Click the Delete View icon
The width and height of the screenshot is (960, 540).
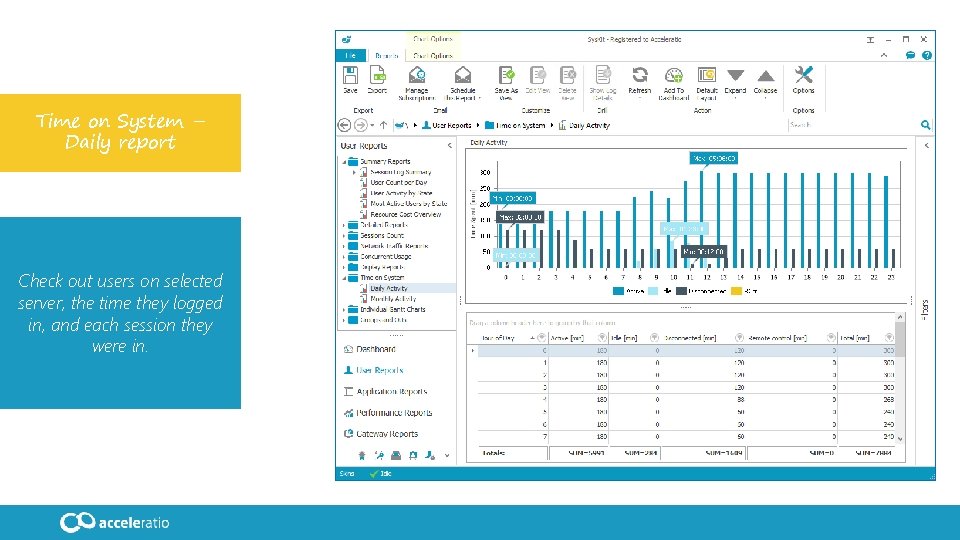[568, 75]
